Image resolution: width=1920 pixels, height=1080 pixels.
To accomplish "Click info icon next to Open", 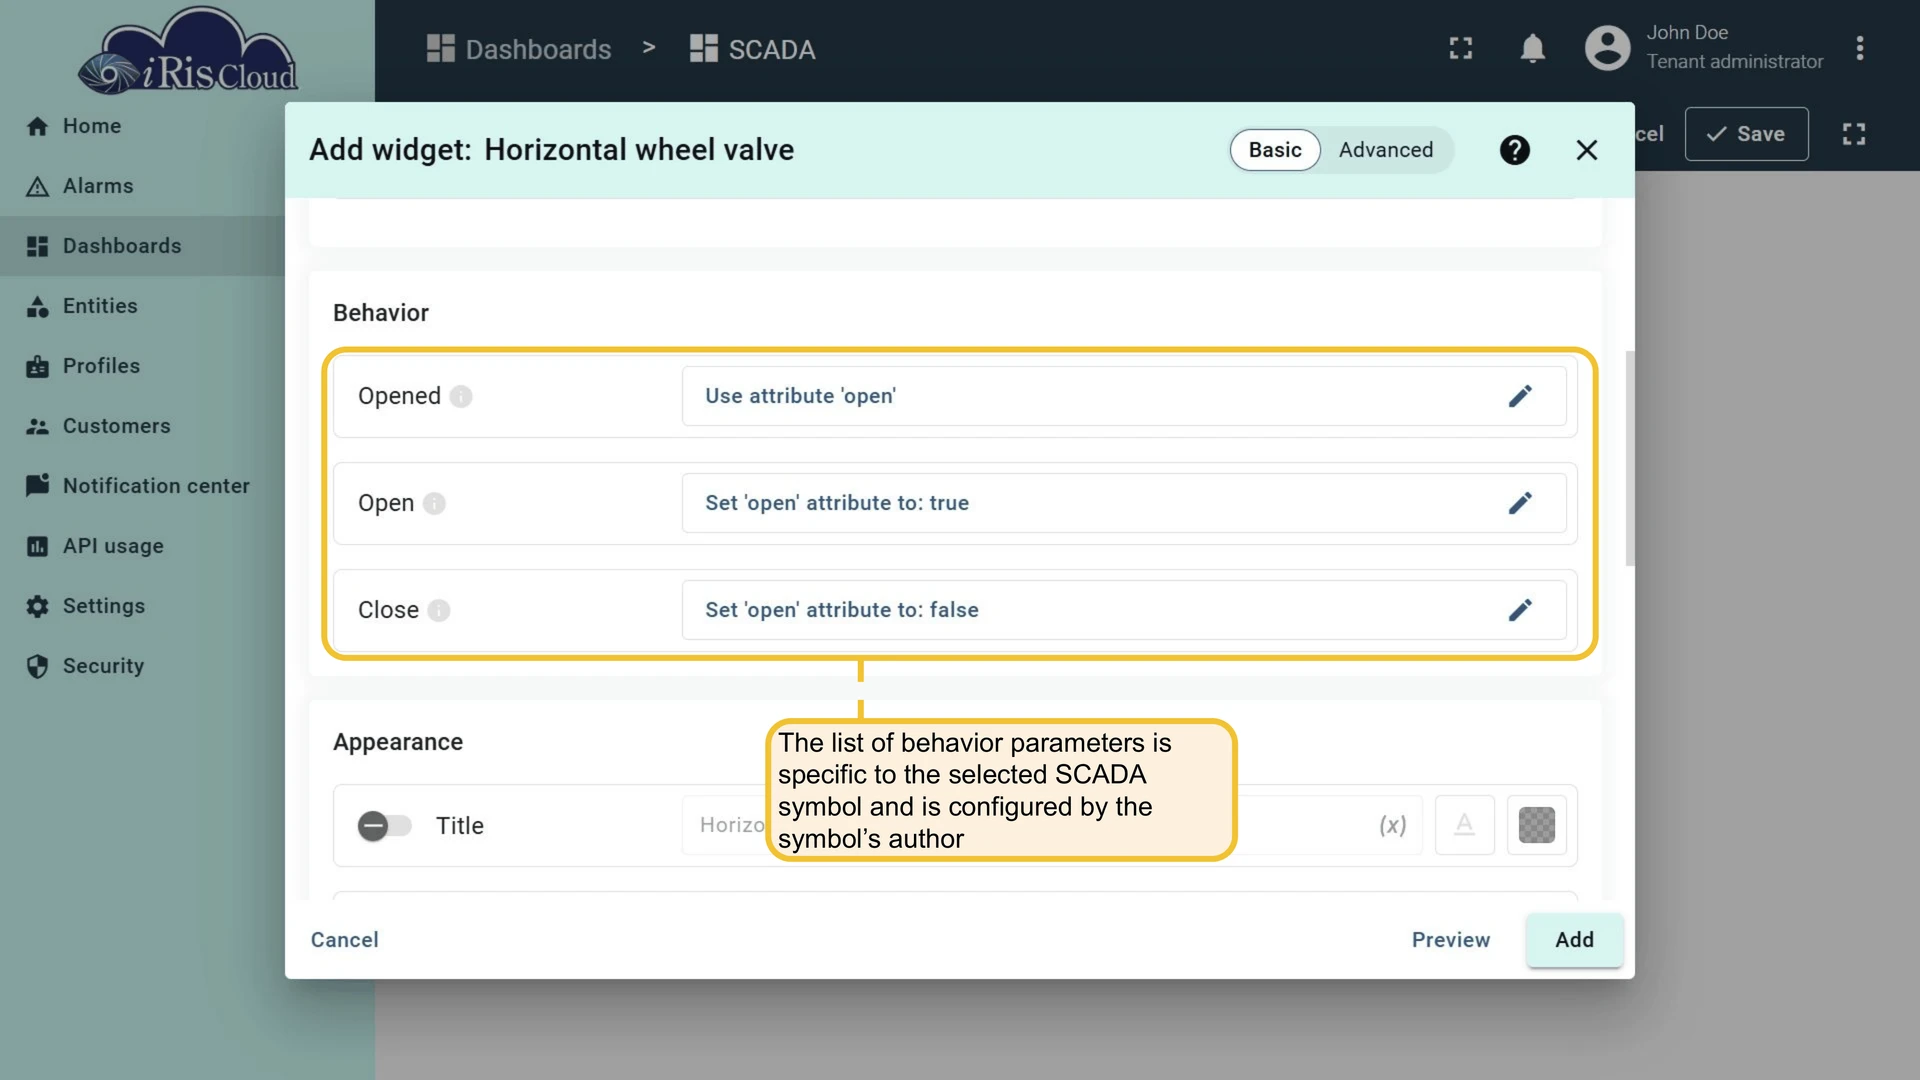I will click(x=434, y=503).
